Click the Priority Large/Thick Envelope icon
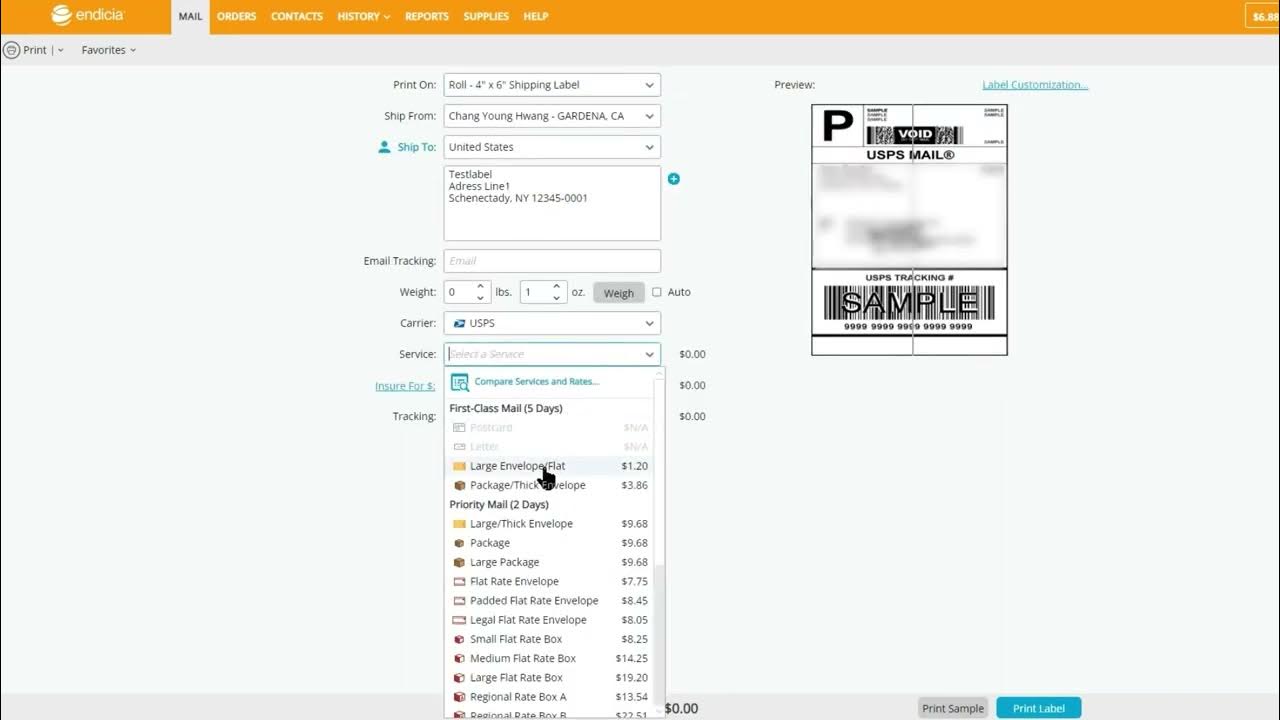 coord(459,524)
